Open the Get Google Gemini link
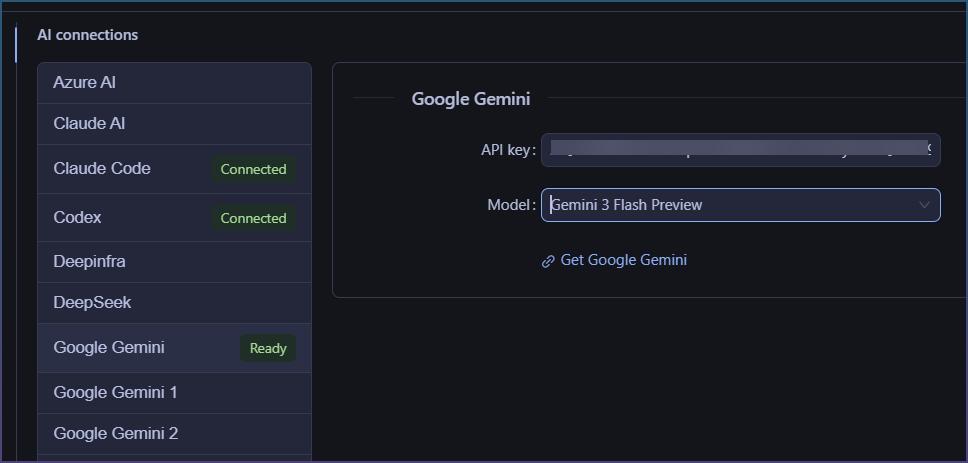 [x=624, y=260]
